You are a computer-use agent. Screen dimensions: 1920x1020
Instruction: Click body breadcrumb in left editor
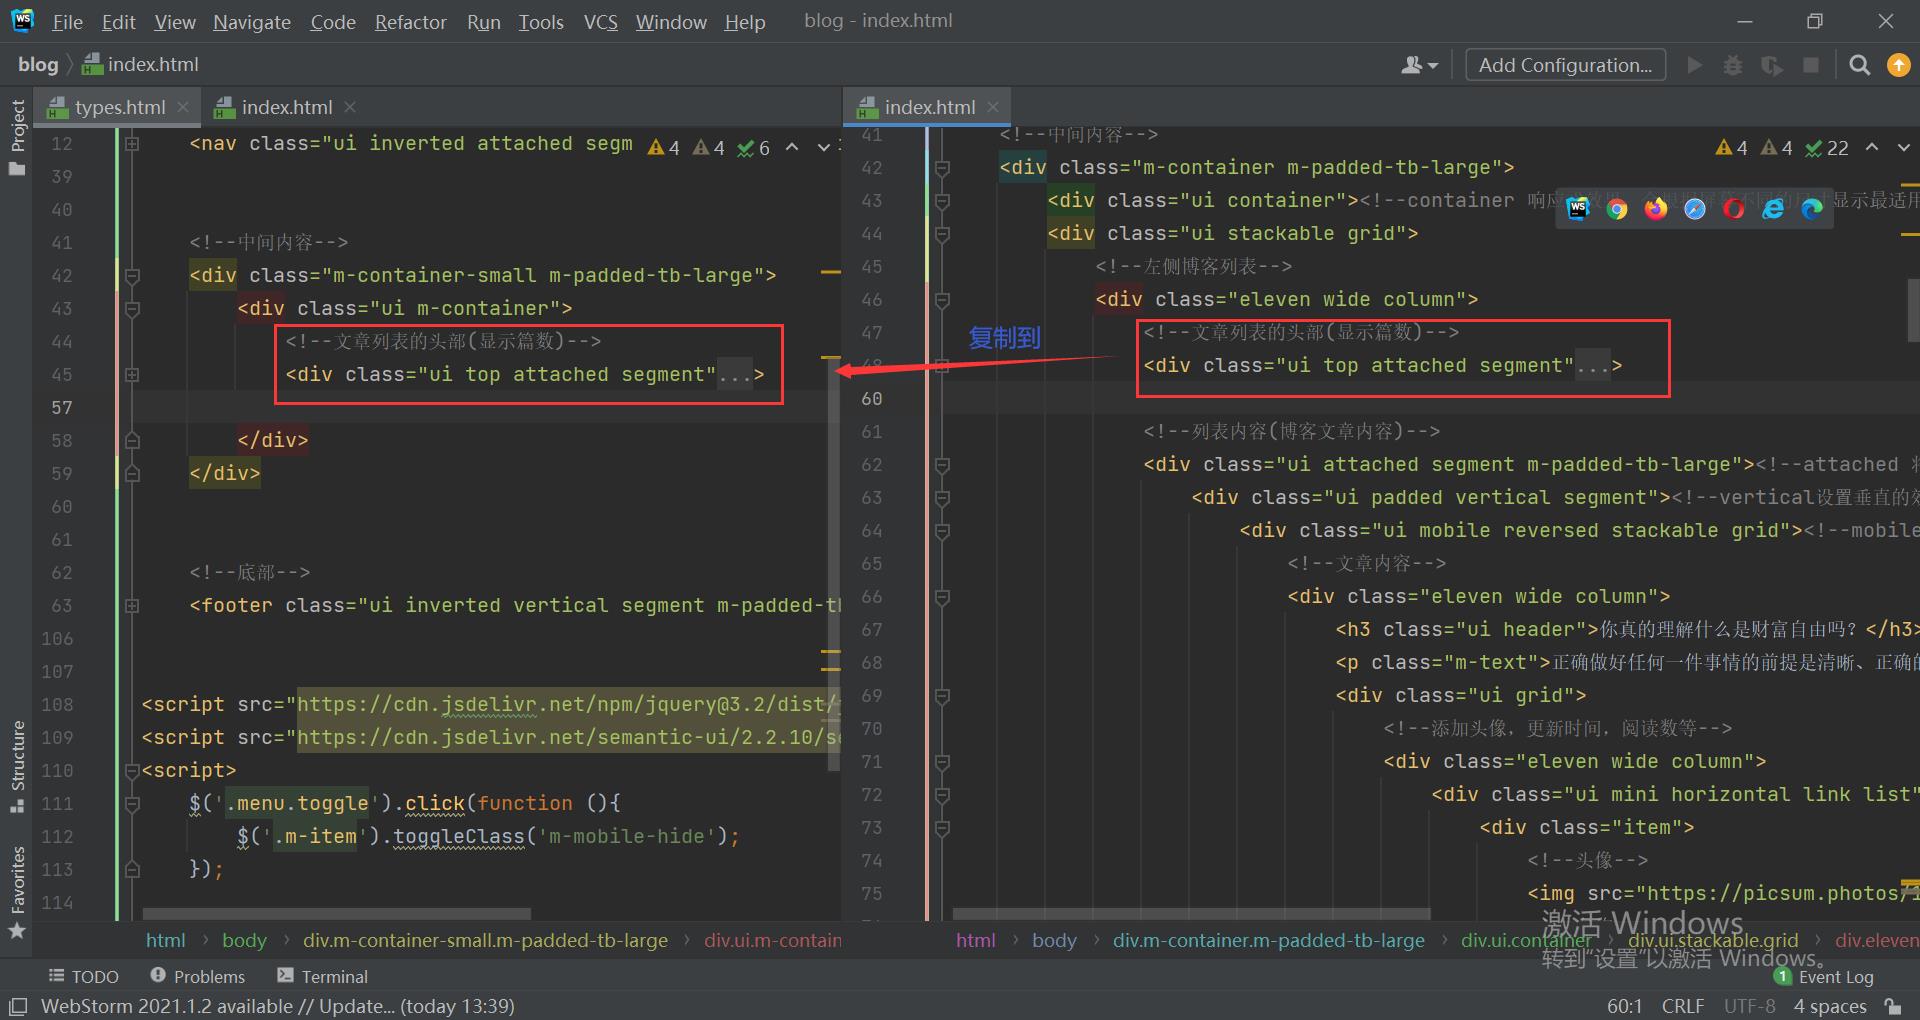[244, 940]
